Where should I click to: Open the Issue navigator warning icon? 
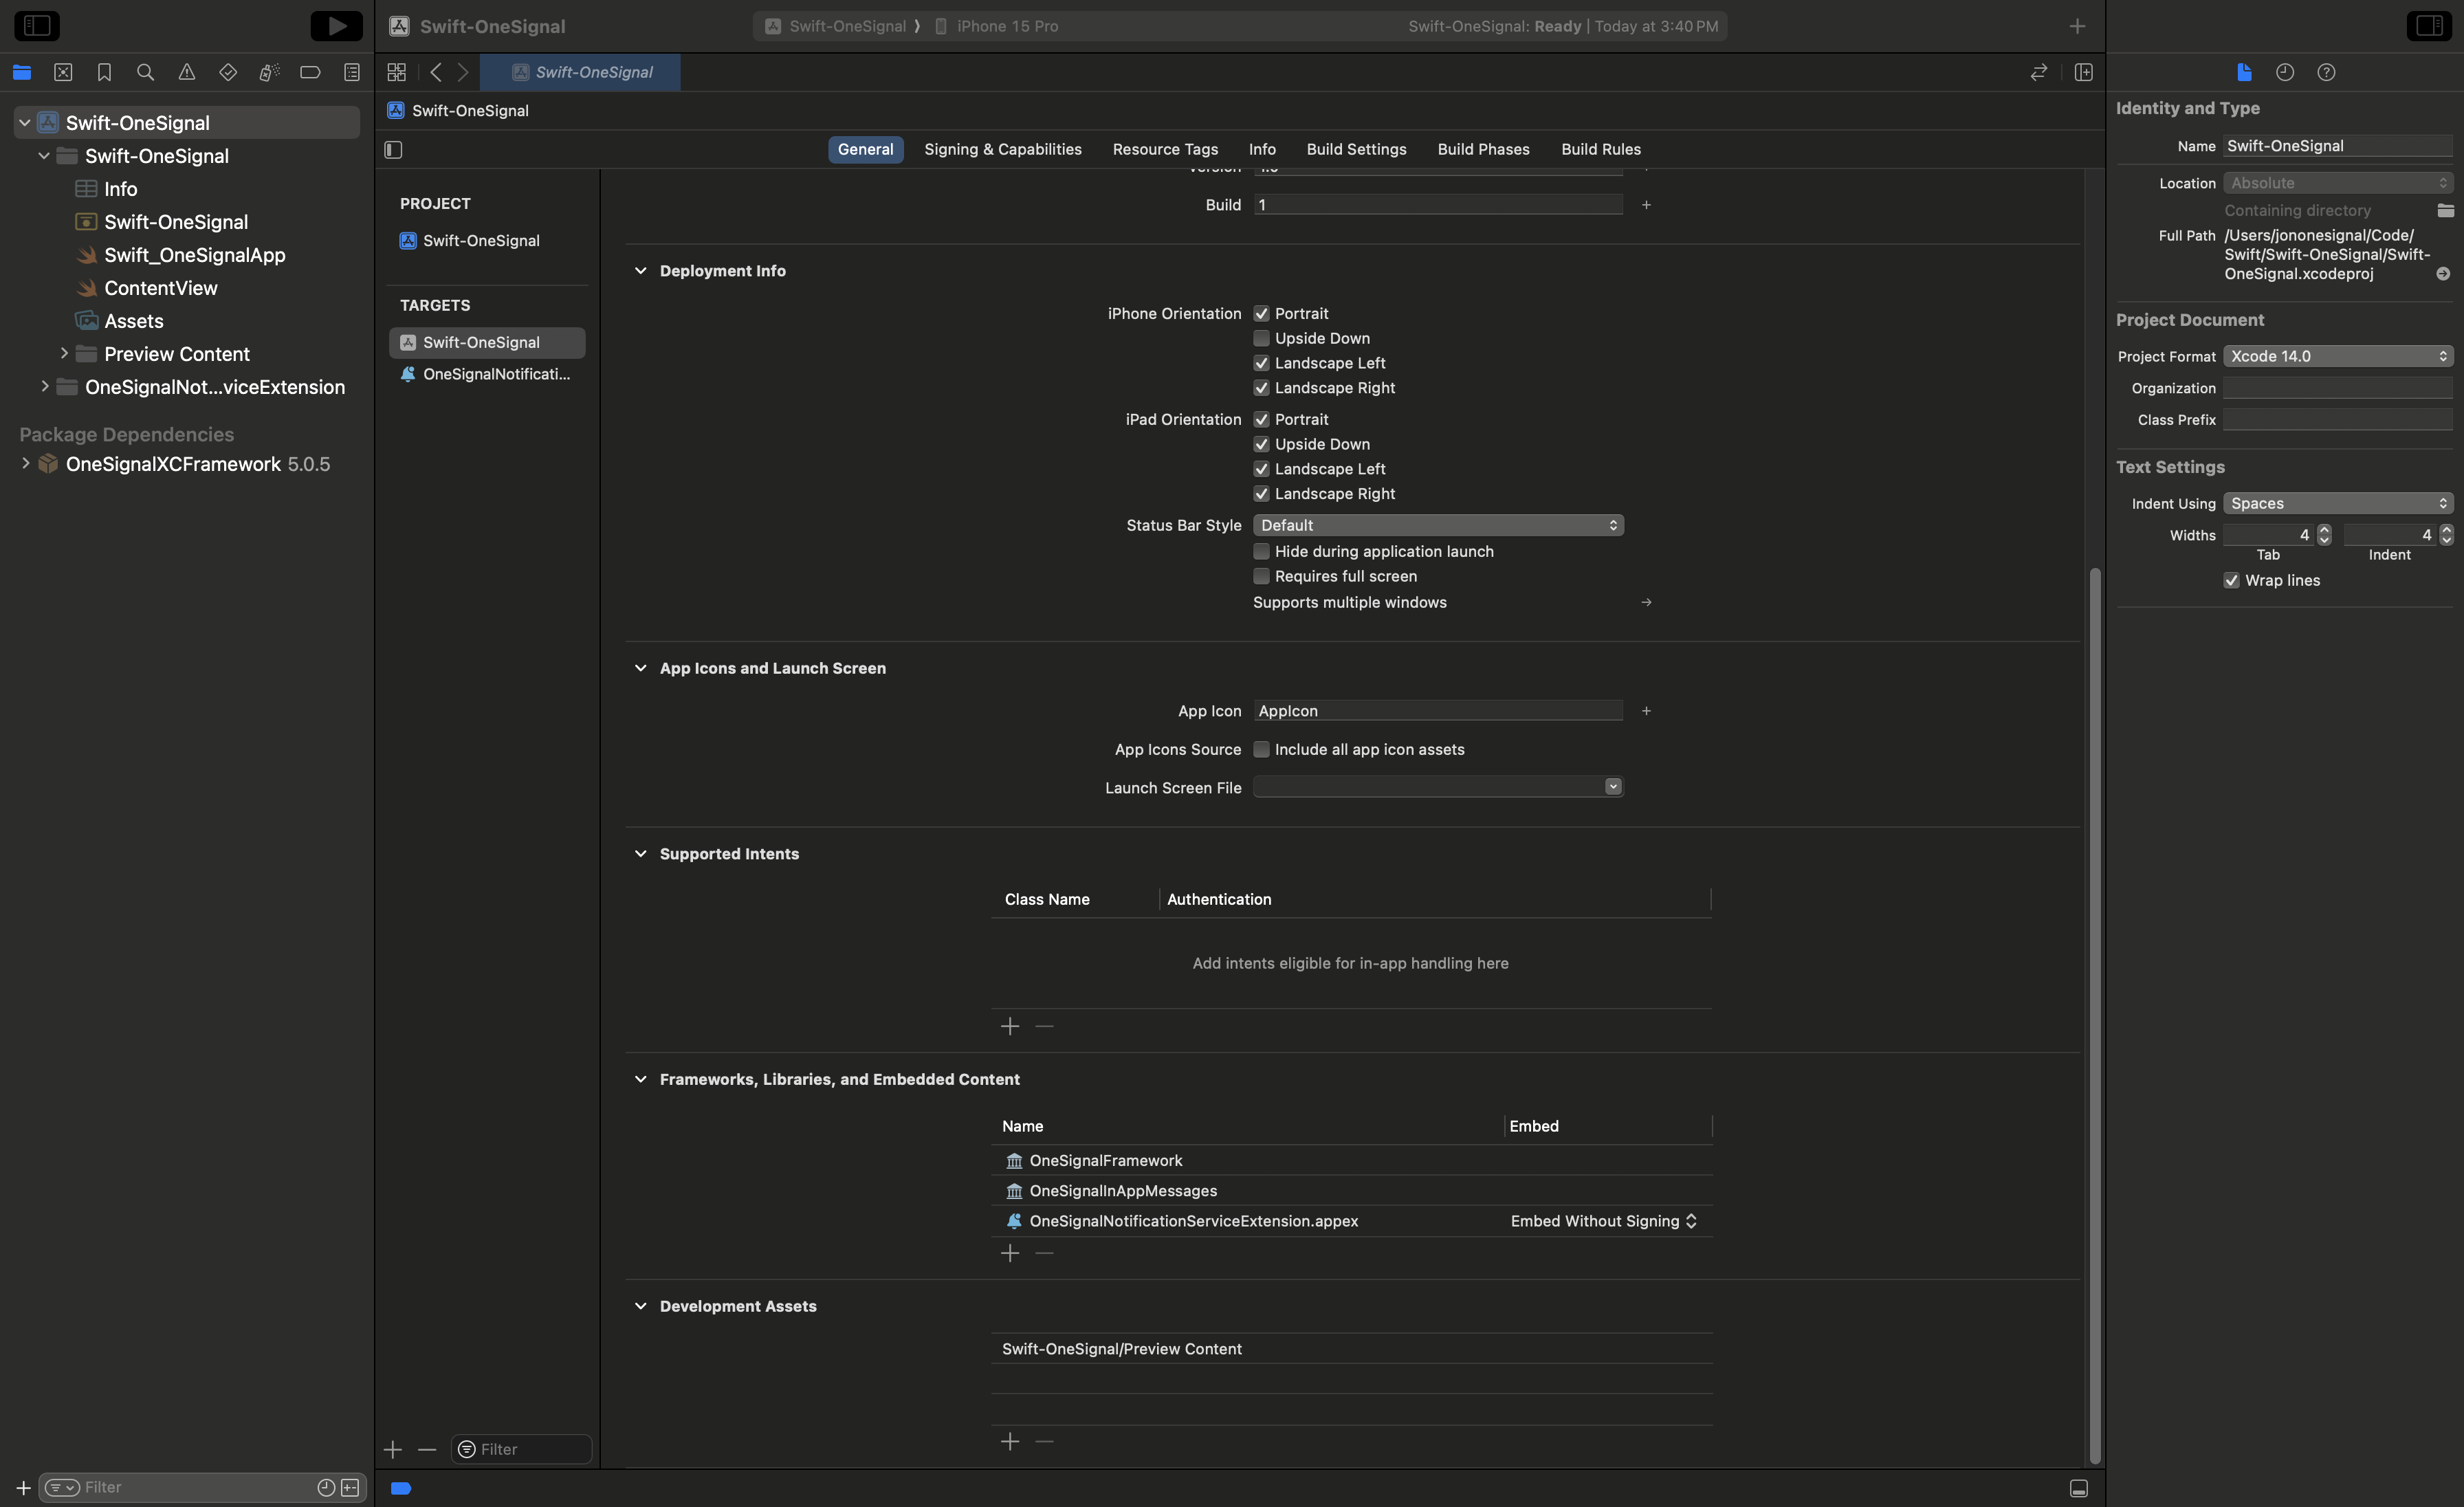[x=187, y=72]
